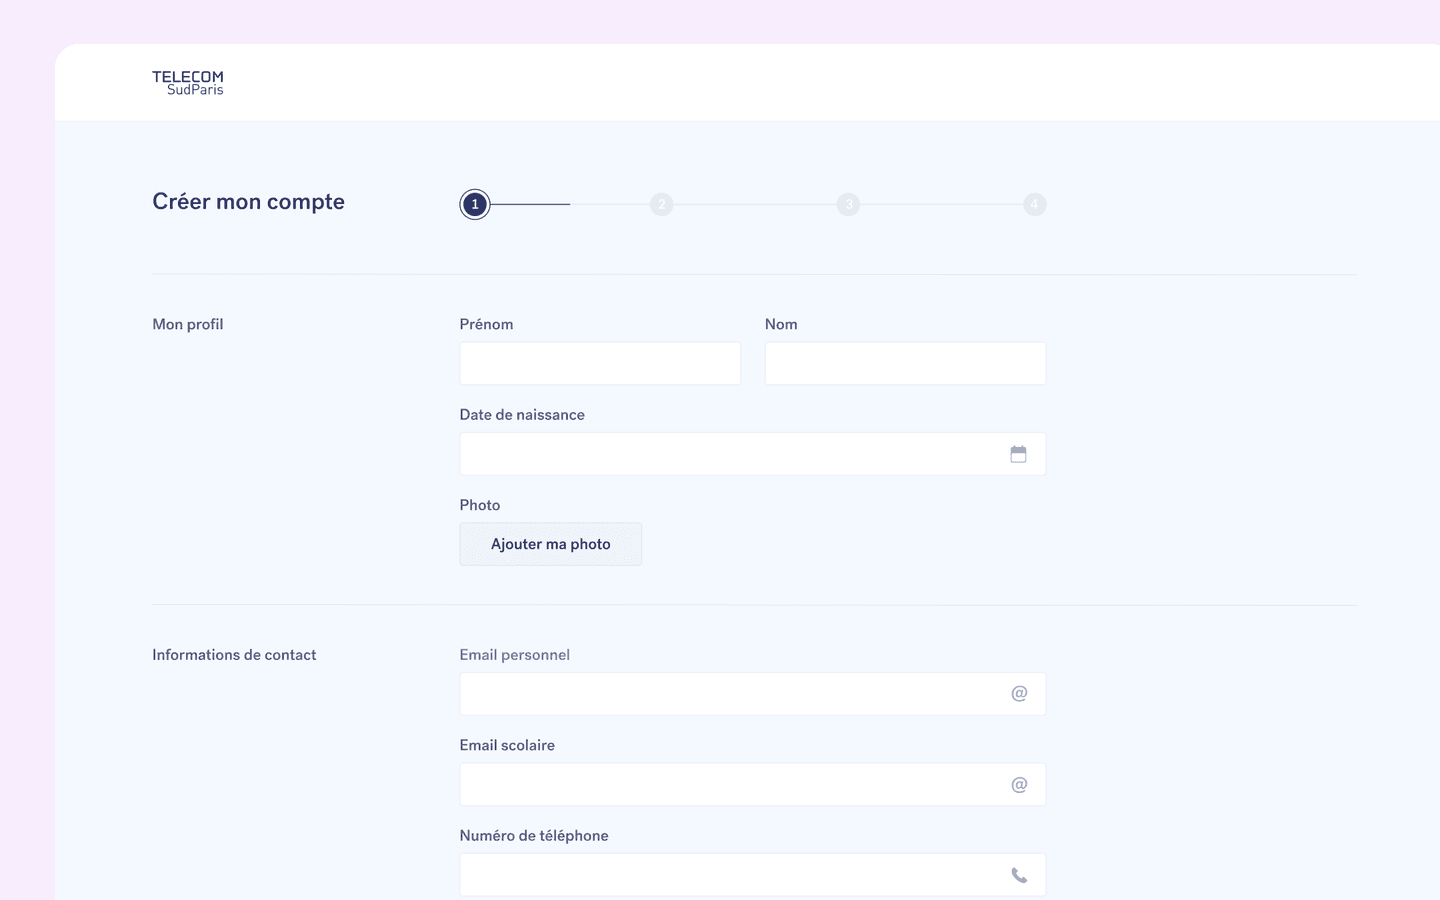Screen dimensions: 1440x900
Task: Click the Email scolaire input field
Action: point(730,785)
